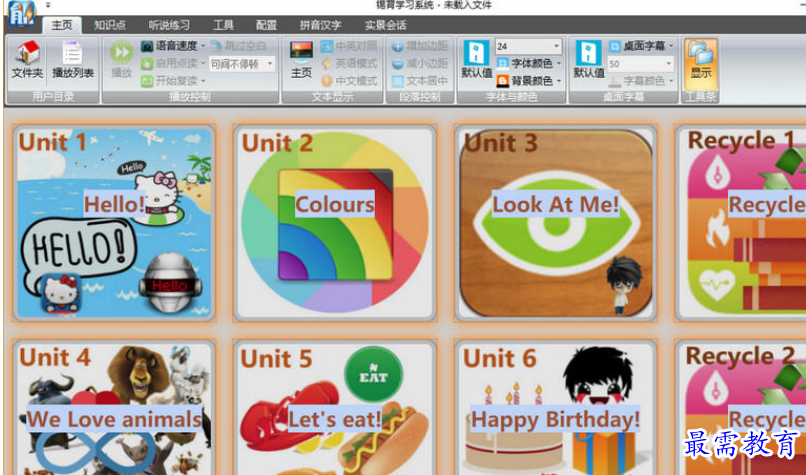Open the 实景会话 tab
The height and width of the screenshot is (475, 806).
pyautogui.click(x=386, y=25)
